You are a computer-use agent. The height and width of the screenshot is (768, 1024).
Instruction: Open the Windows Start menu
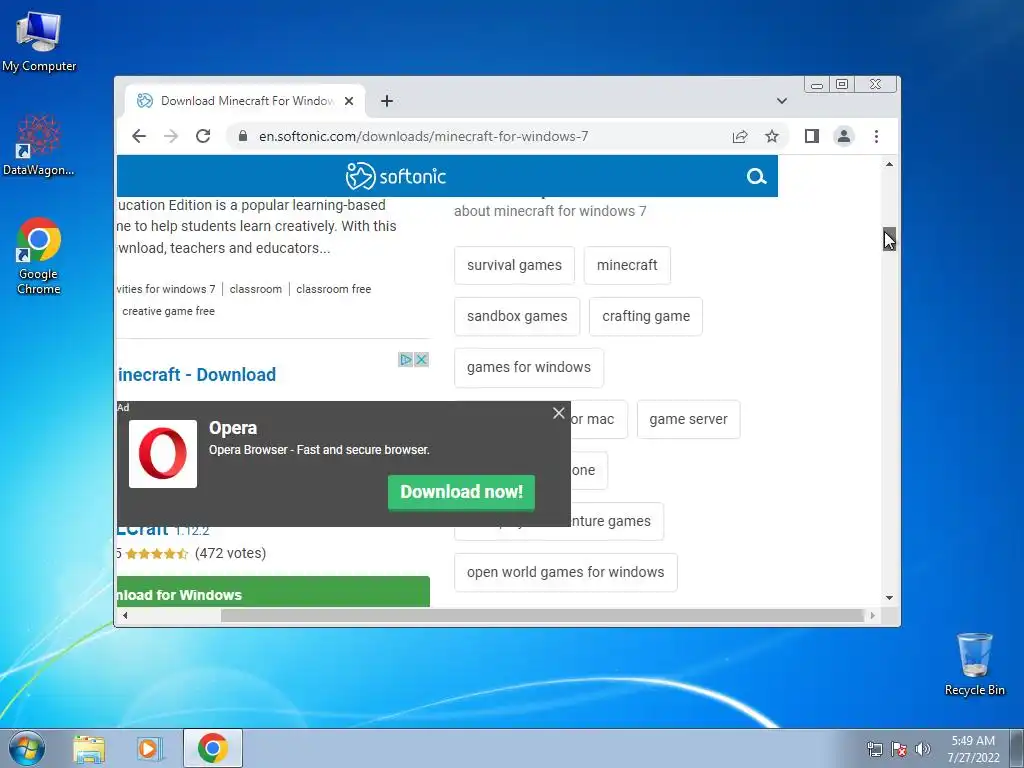(x=27, y=748)
